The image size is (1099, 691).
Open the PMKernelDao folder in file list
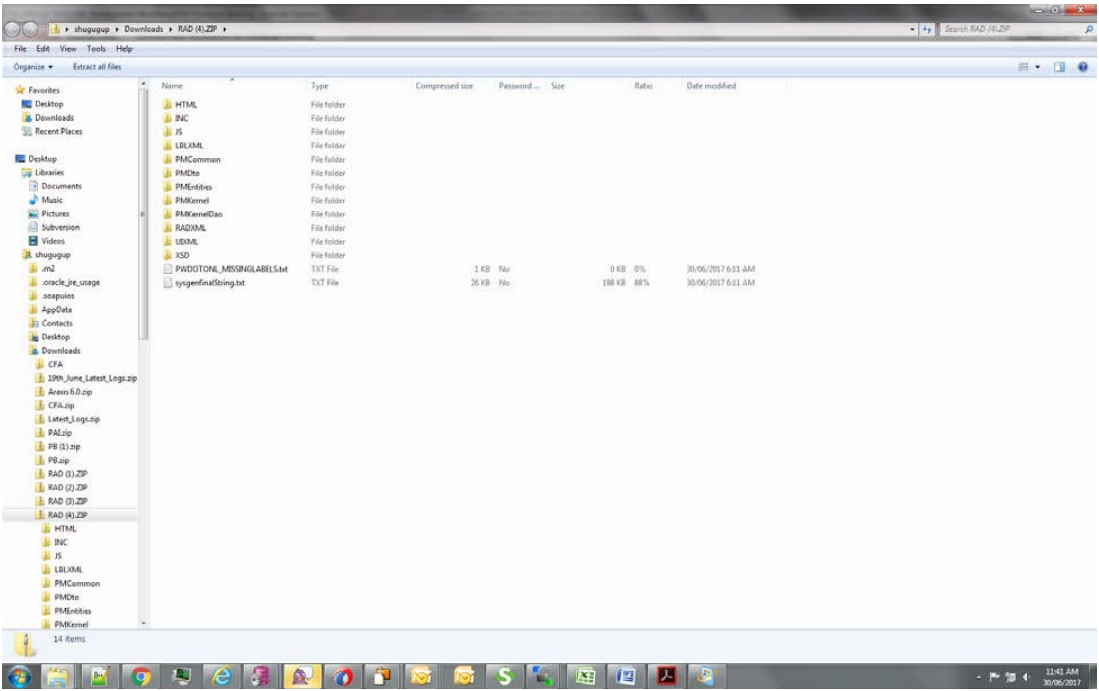[x=198, y=214]
